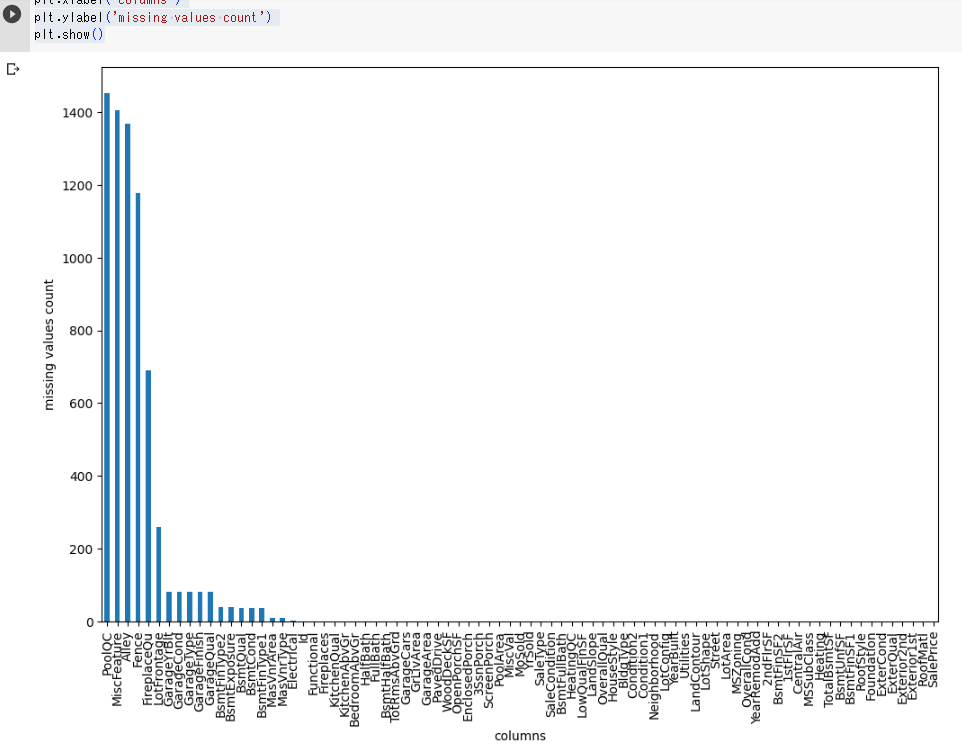Click the 'missing values count' y-axis label
The image size is (962, 750).
click(x=49, y=344)
